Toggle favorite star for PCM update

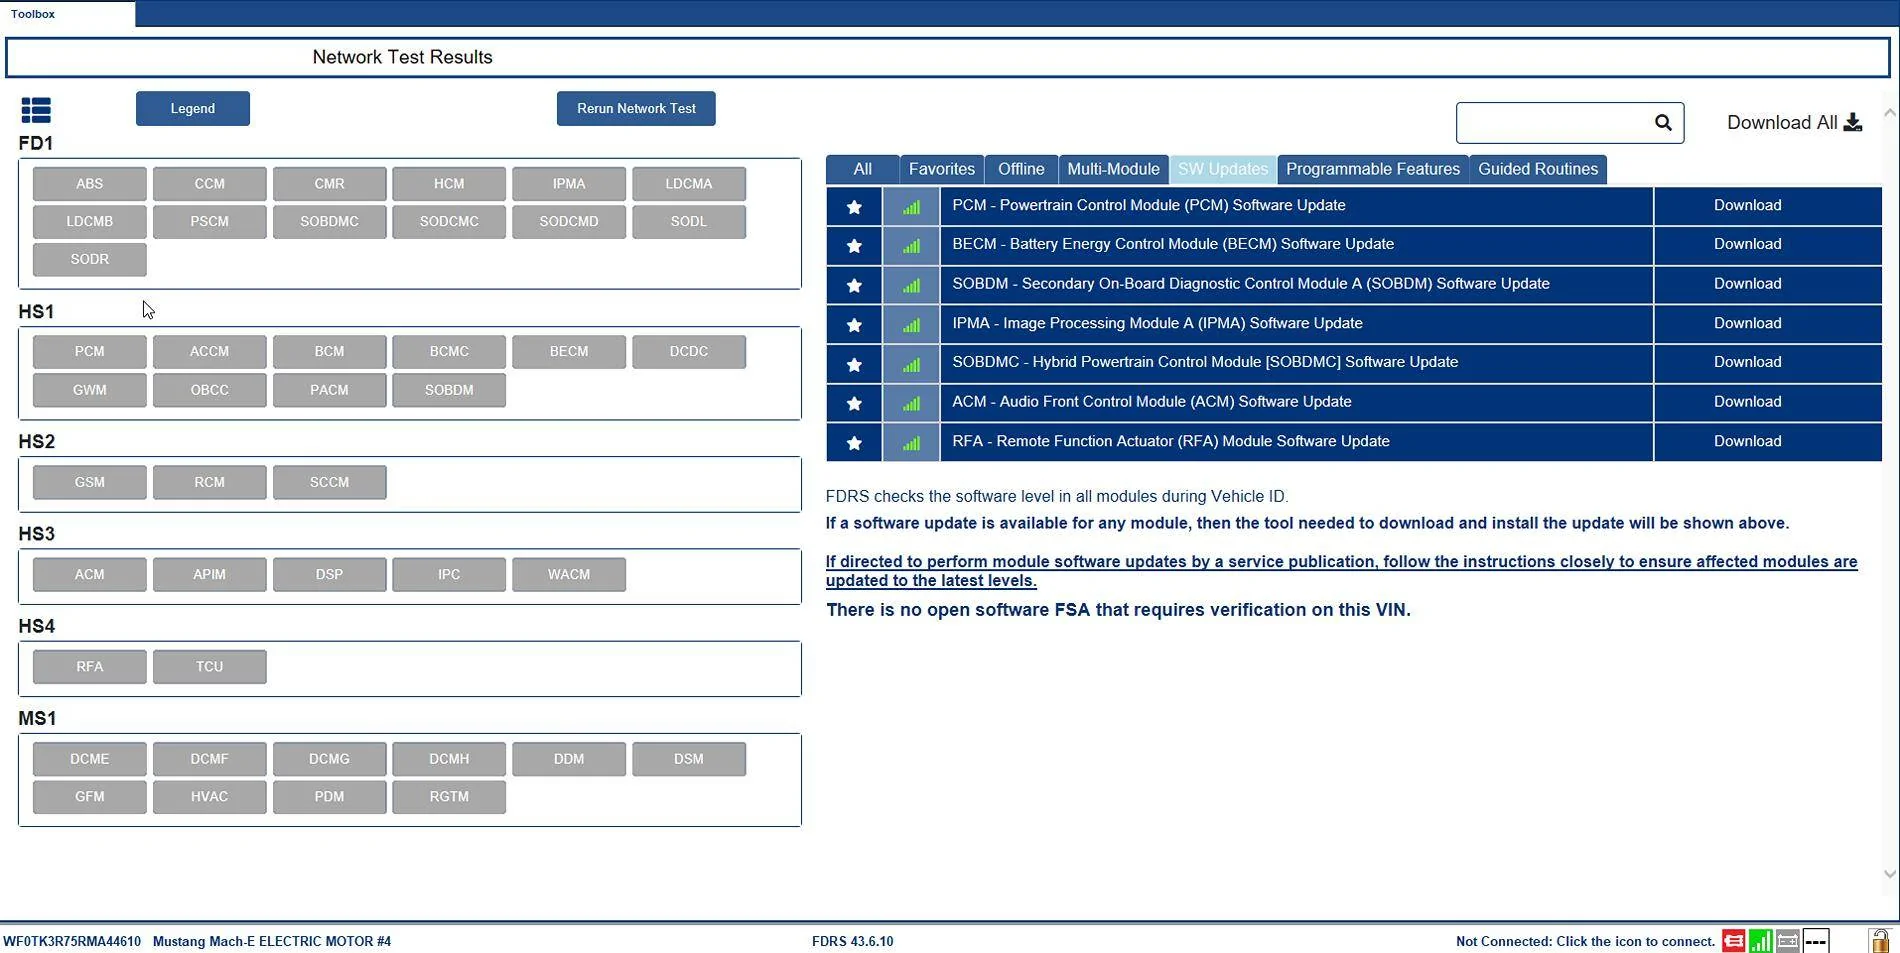tap(854, 207)
